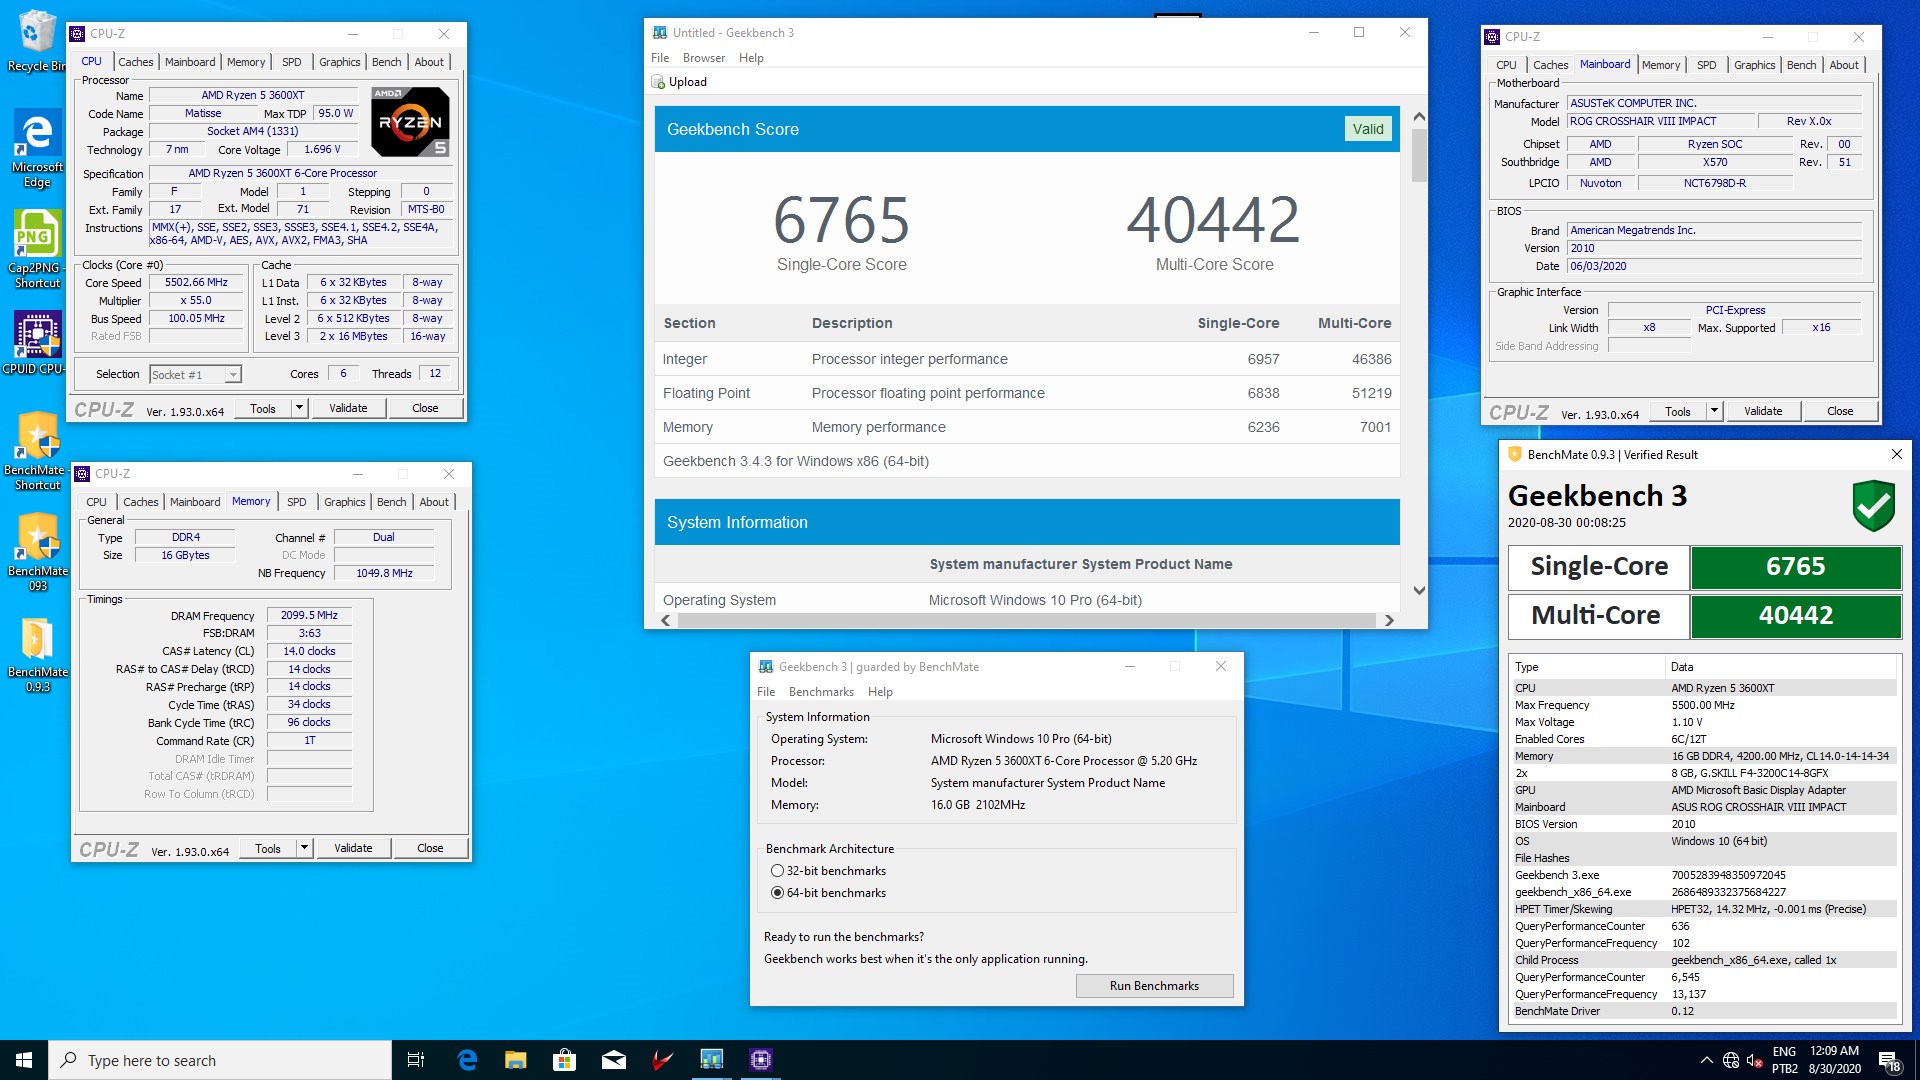The width and height of the screenshot is (1920, 1080).
Task: Open Microsoft Store from the taskbar
Action: pos(565,1060)
